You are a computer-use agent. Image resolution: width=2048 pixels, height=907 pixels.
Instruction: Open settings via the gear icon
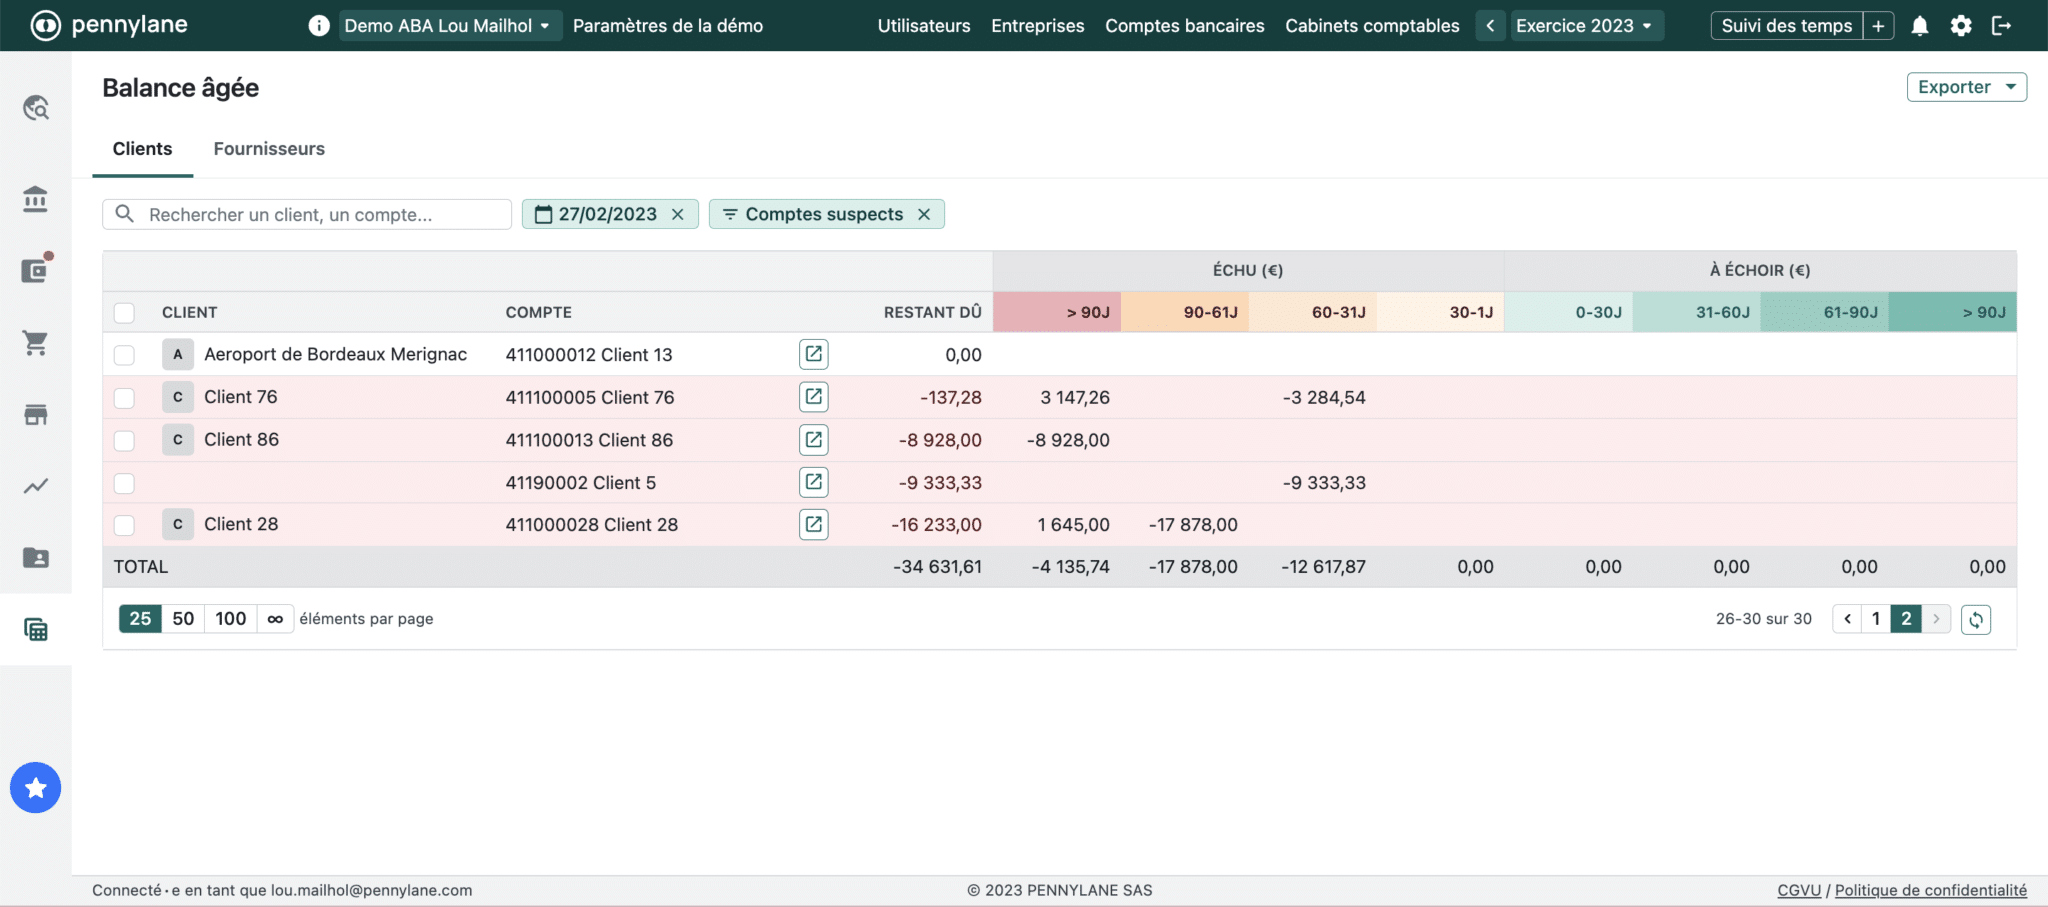[1960, 26]
